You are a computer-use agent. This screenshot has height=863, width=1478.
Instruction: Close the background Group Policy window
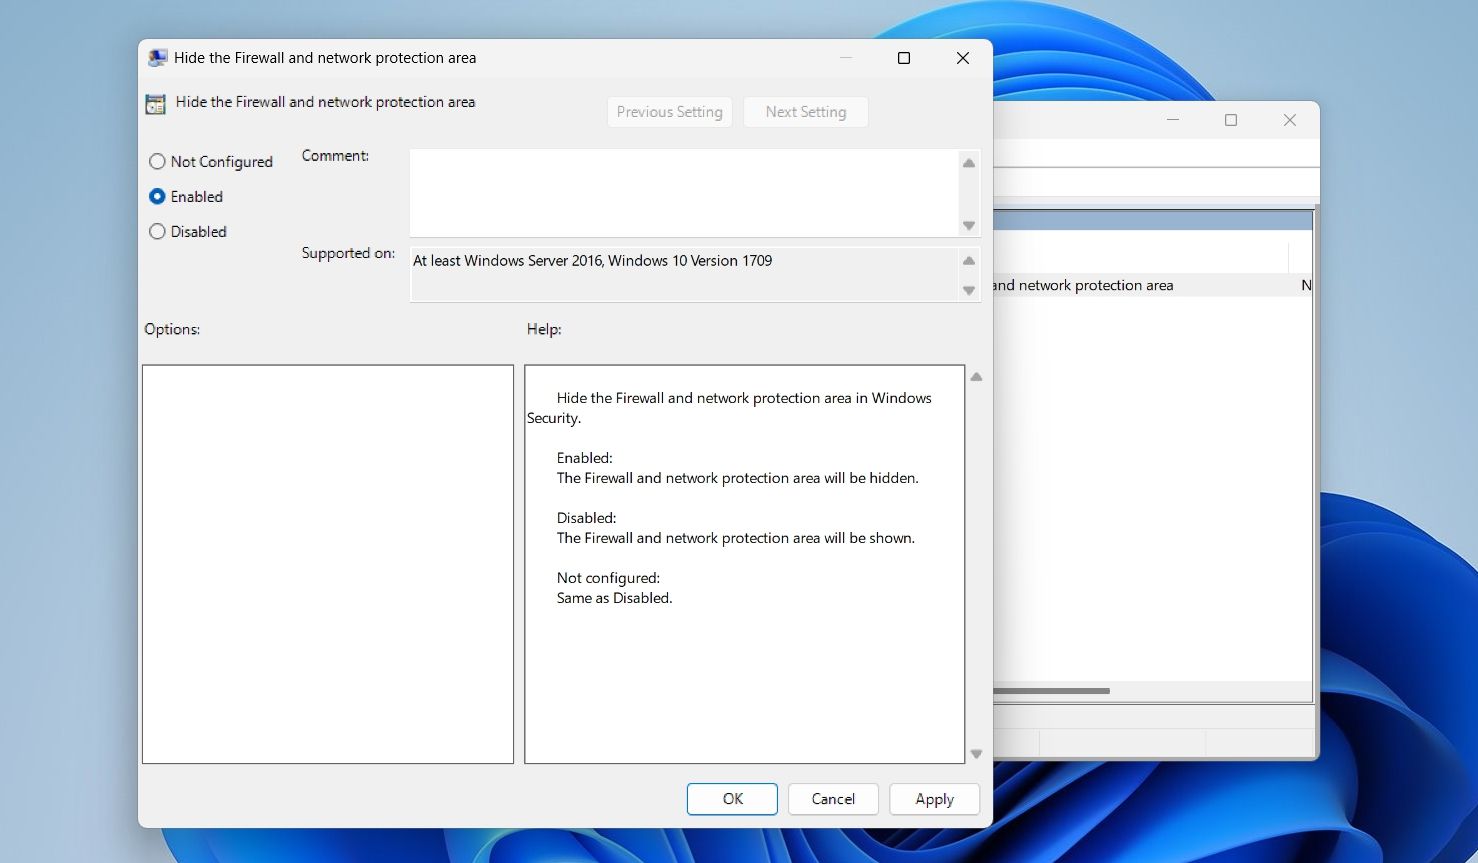coord(1289,120)
